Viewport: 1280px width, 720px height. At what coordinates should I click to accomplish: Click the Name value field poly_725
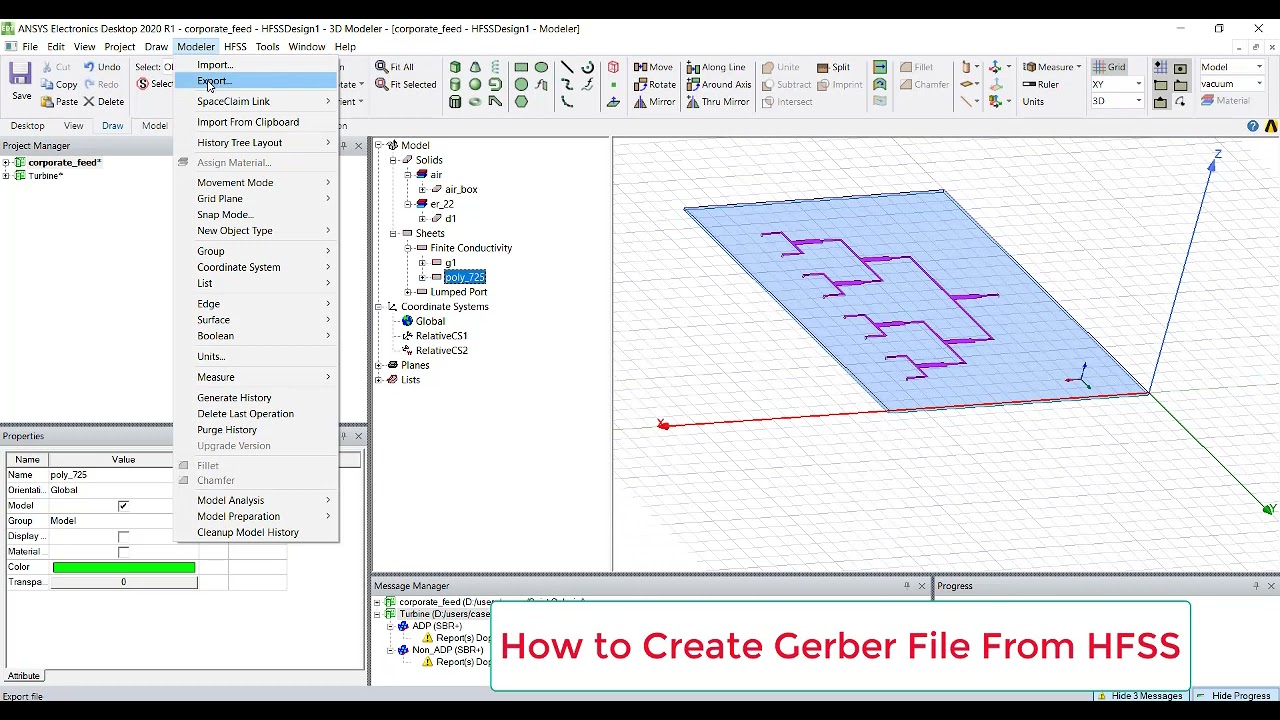pos(110,475)
